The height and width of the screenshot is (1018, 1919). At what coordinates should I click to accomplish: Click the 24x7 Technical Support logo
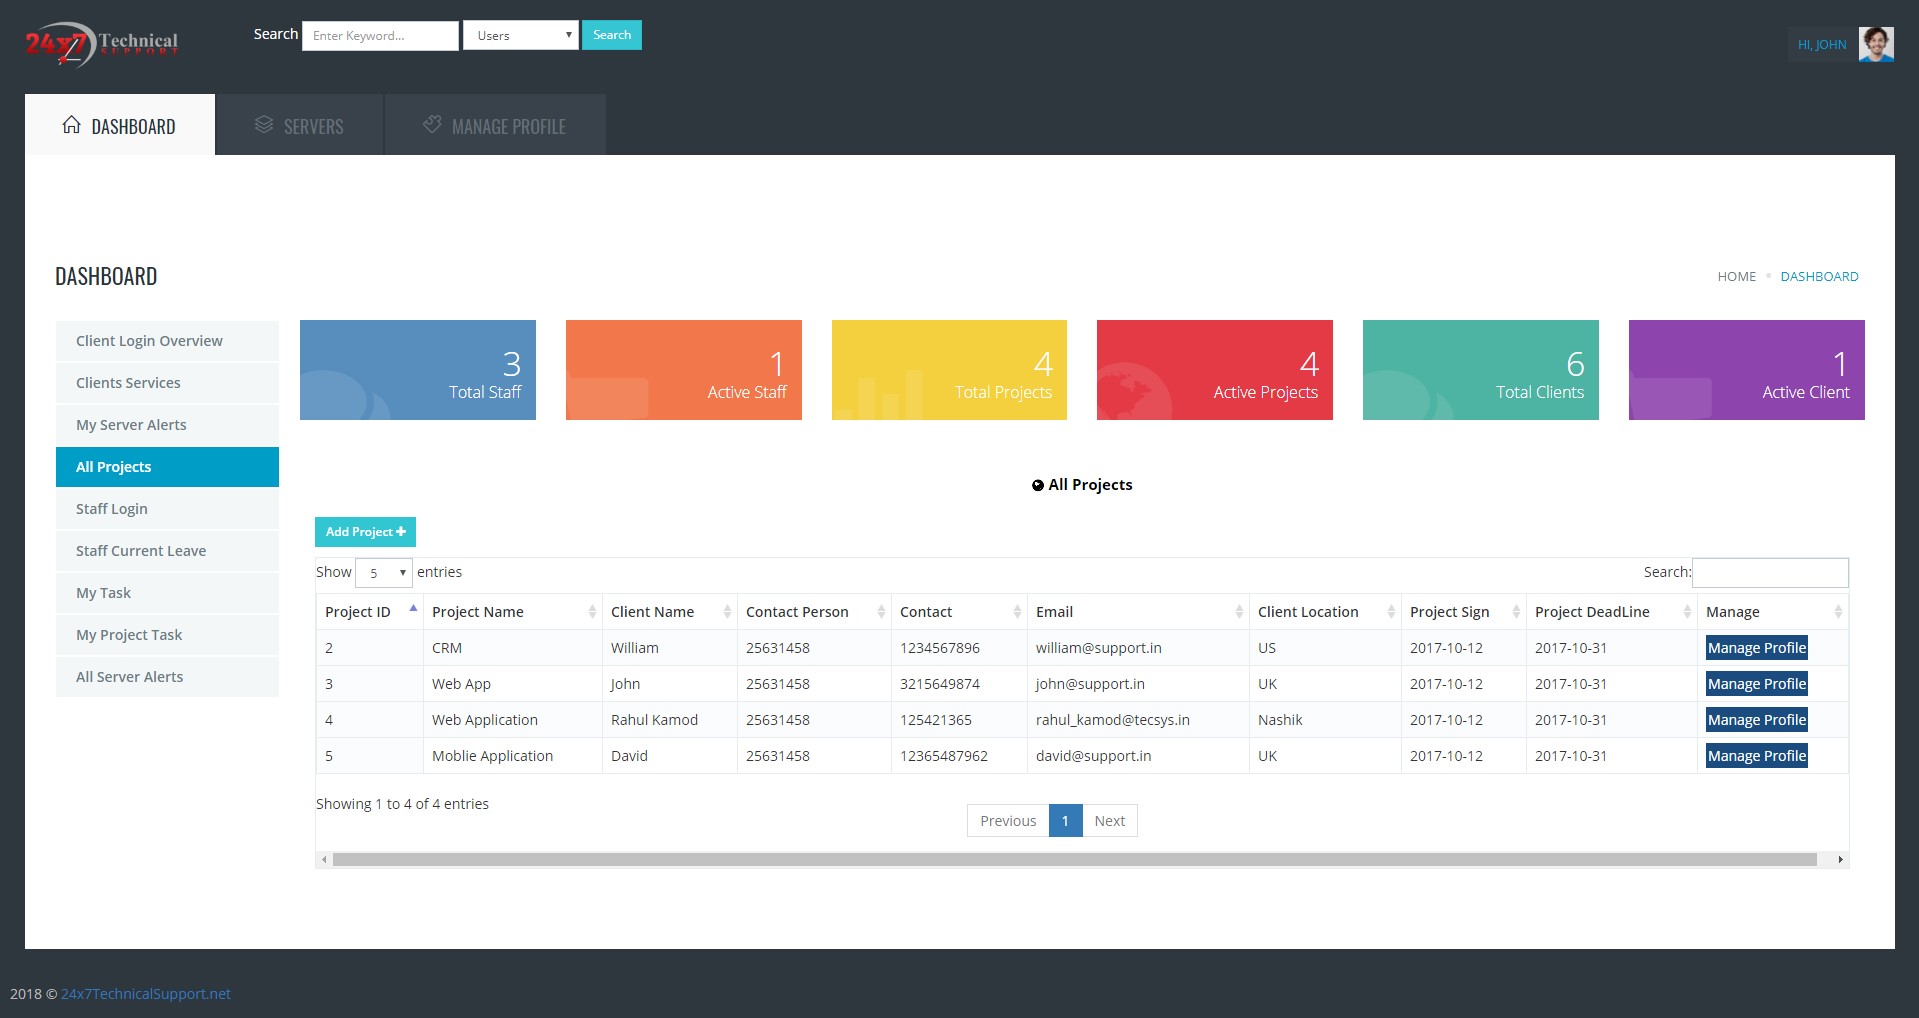[x=101, y=44]
